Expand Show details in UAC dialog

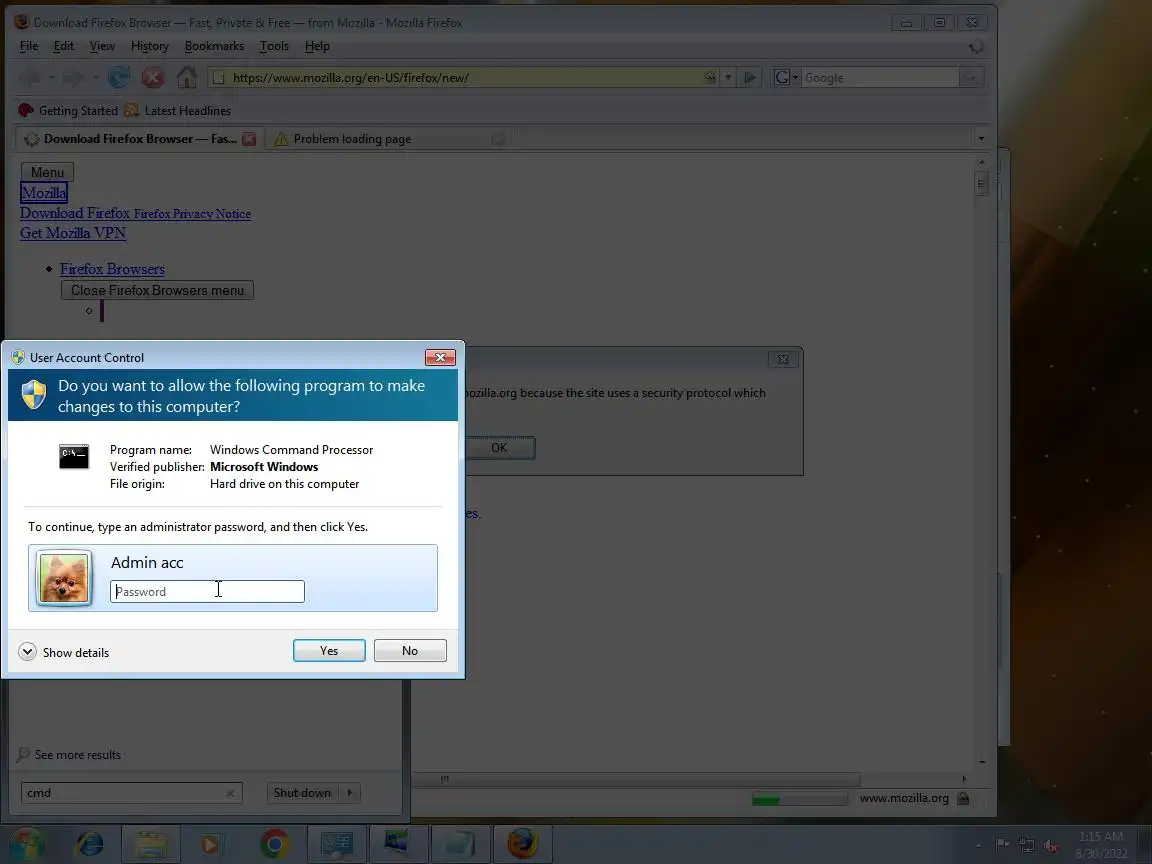tap(64, 652)
